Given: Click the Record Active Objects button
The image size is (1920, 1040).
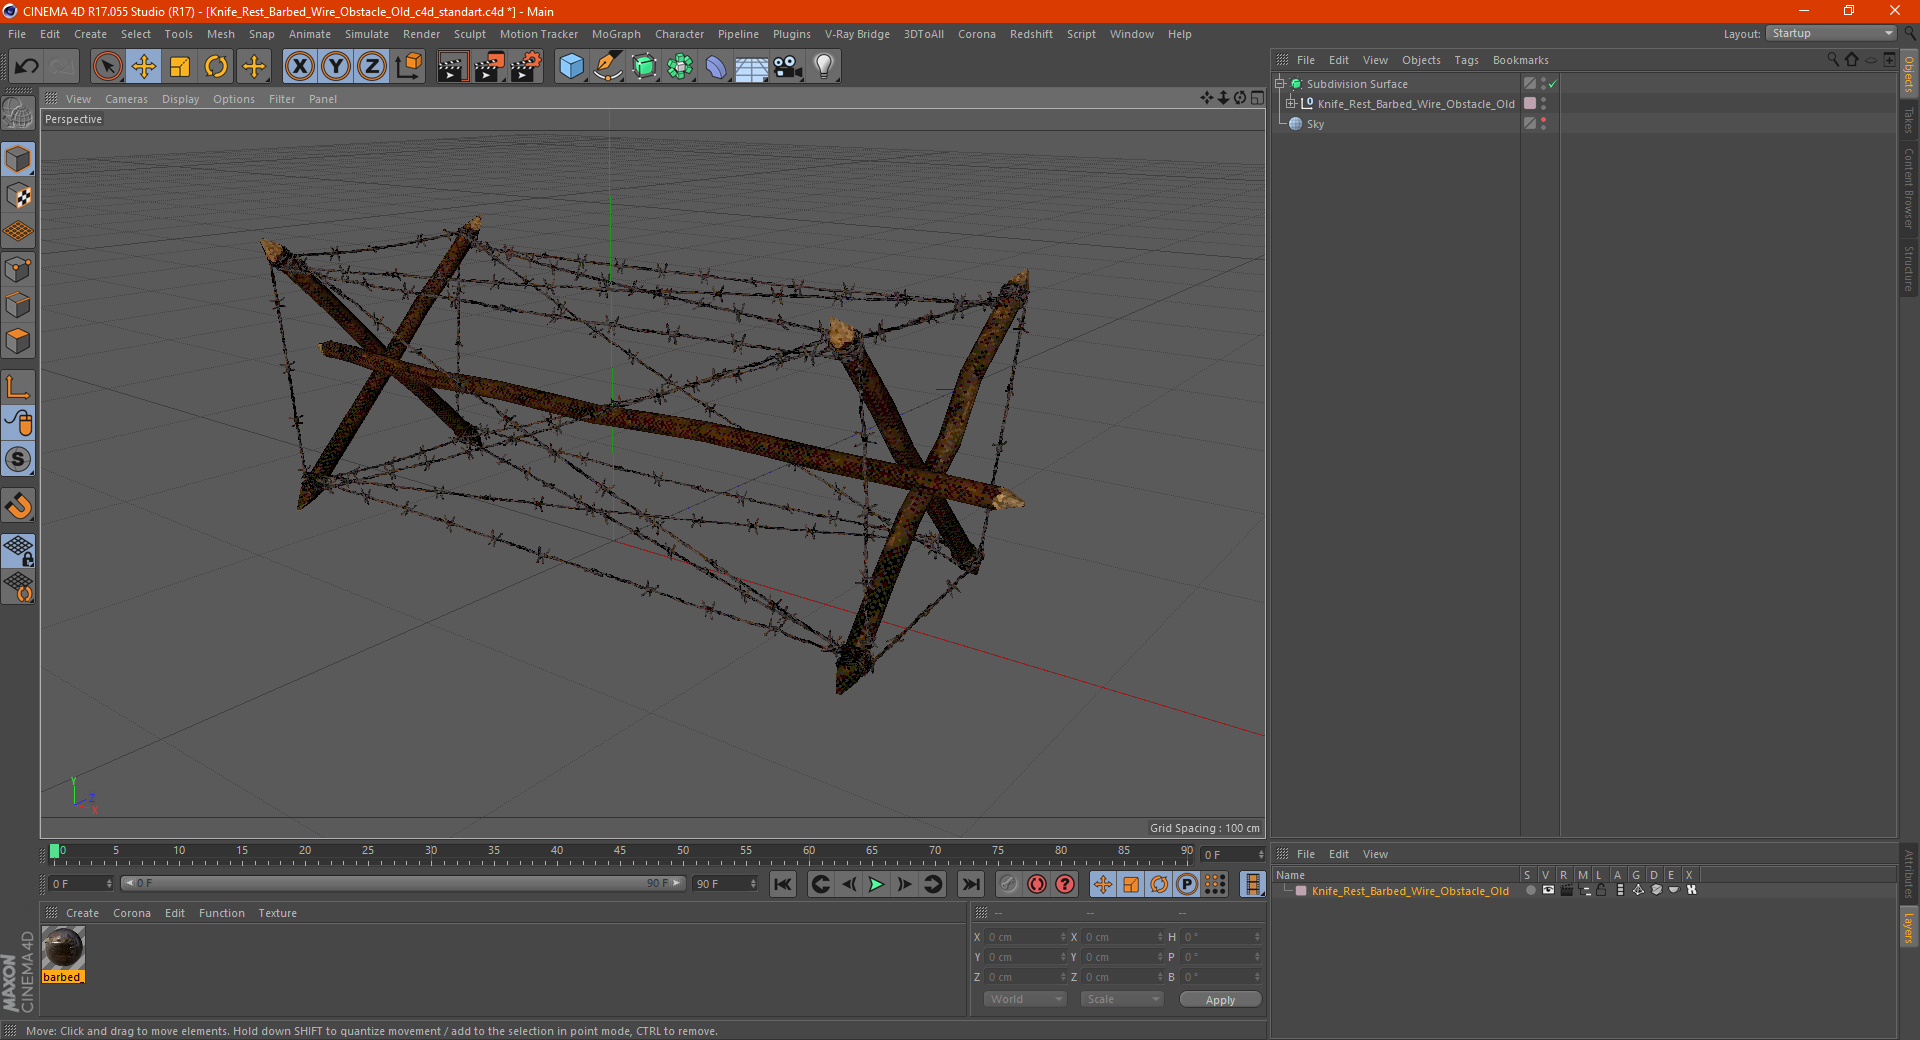Looking at the screenshot, I should pos(1008,884).
